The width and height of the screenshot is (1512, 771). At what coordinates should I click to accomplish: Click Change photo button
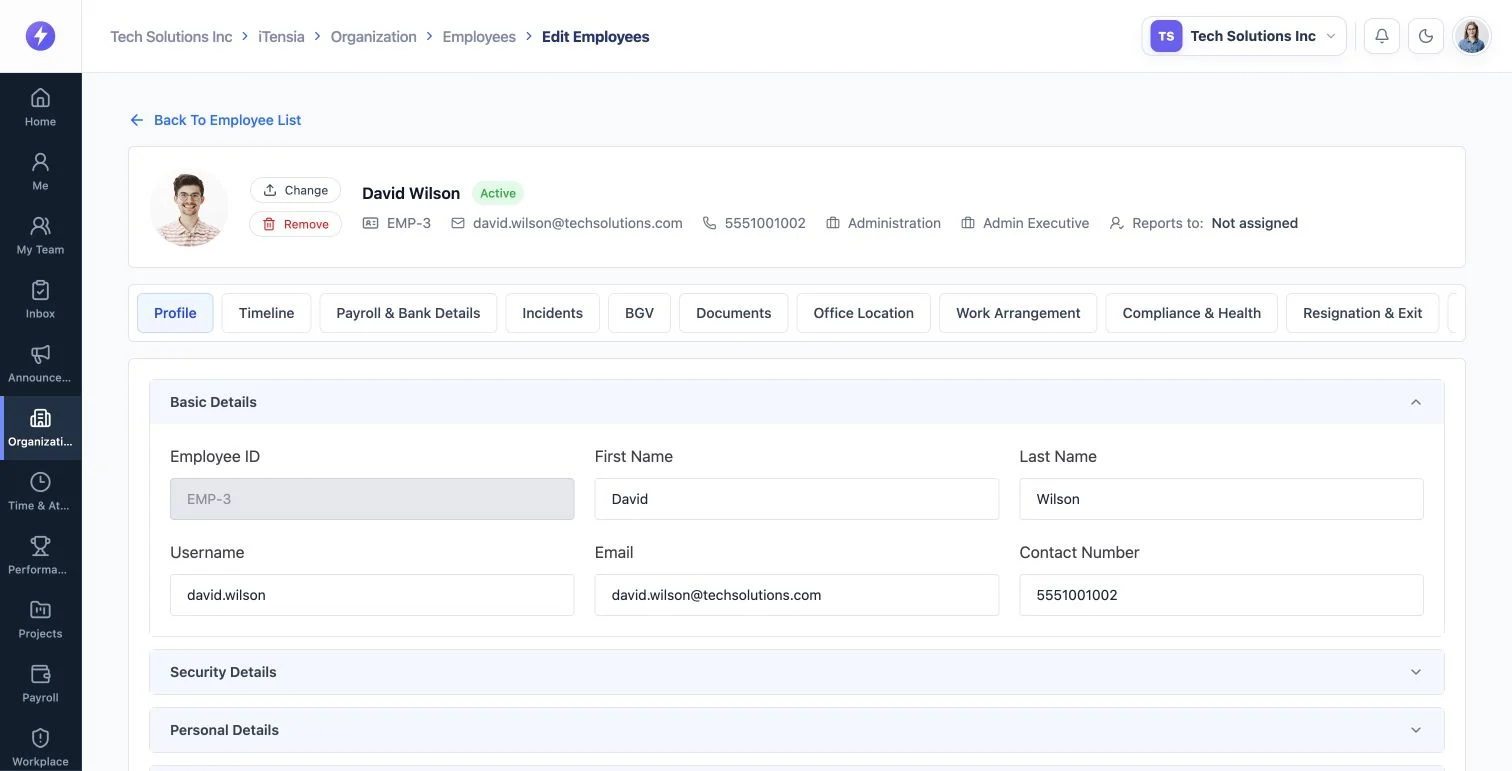click(295, 190)
